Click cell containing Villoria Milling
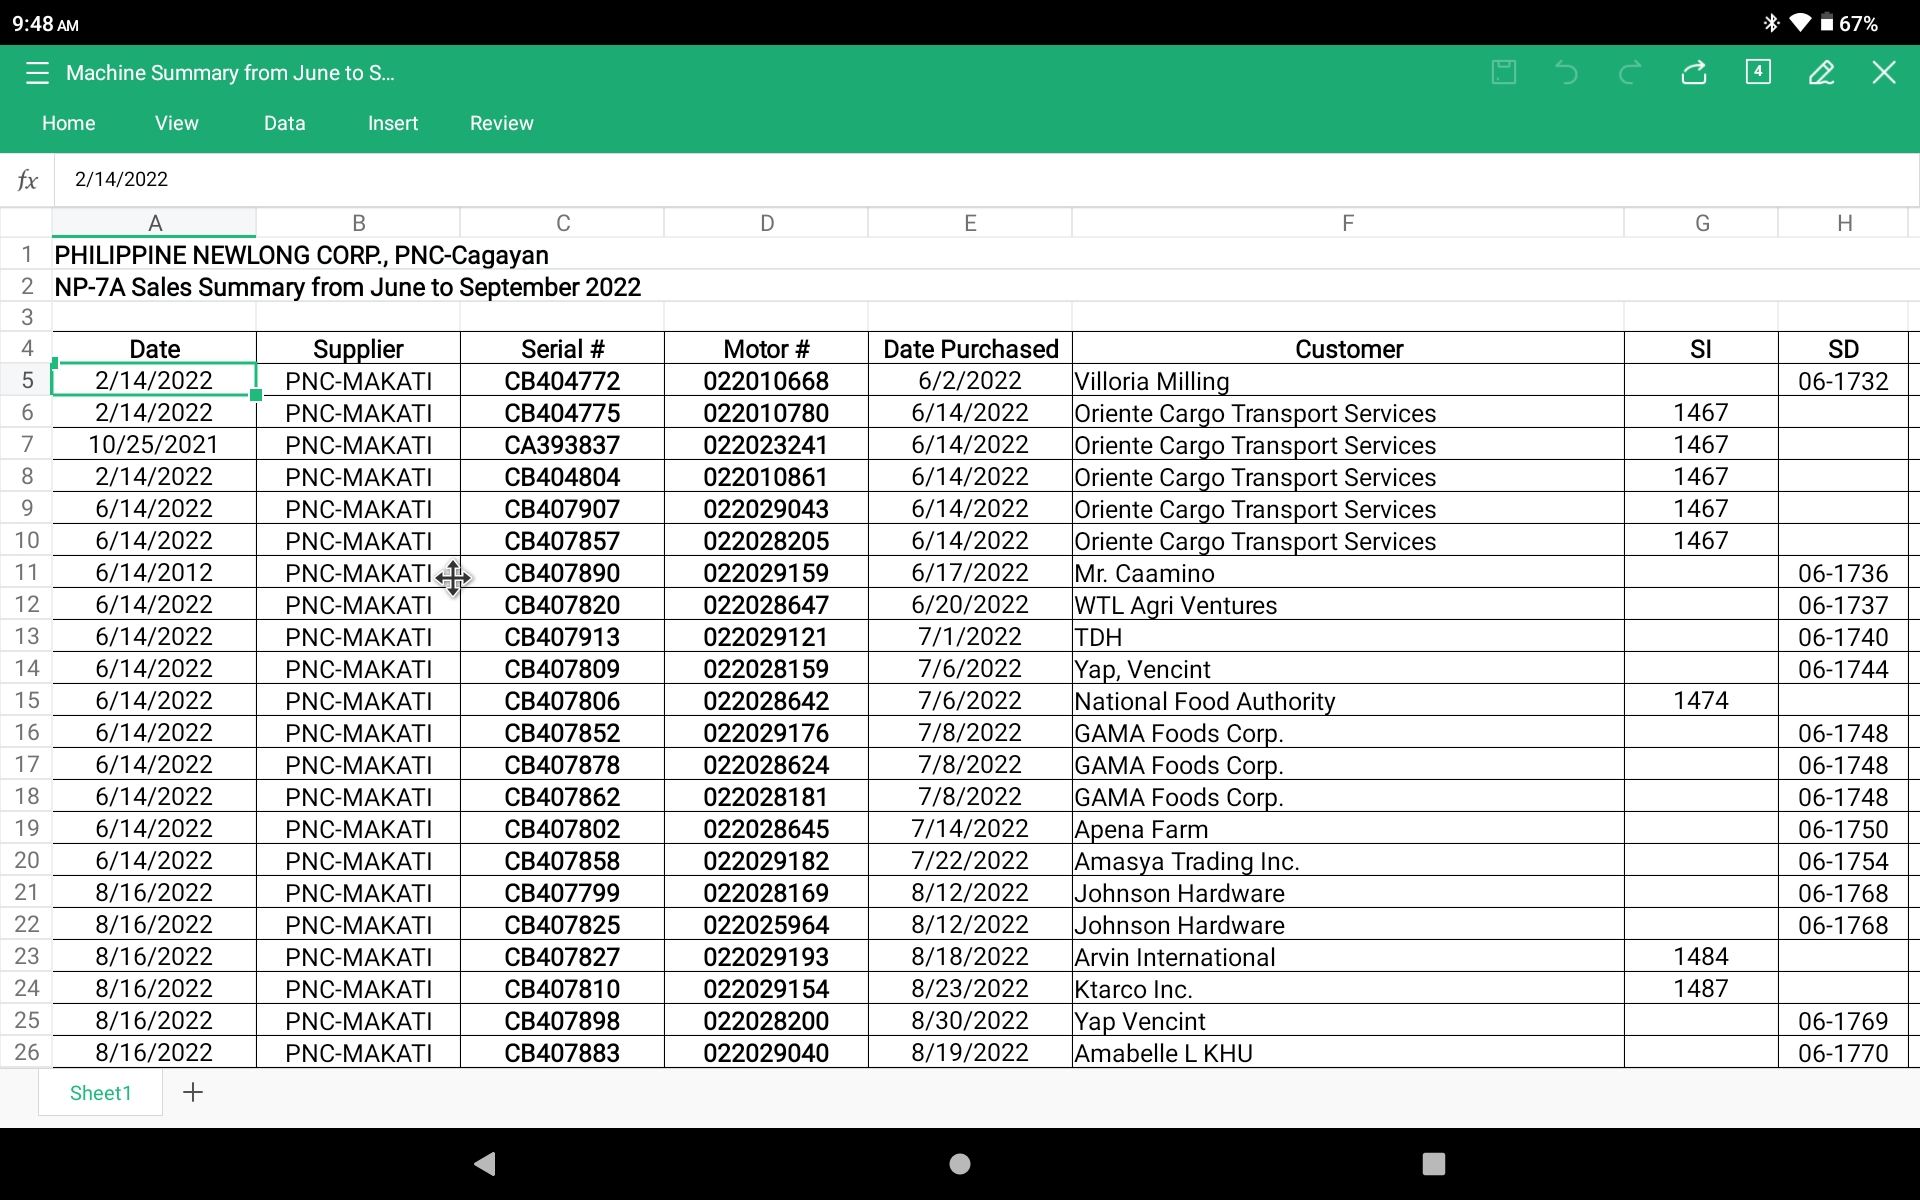The width and height of the screenshot is (1920, 1200). [x=1347, y=381]
